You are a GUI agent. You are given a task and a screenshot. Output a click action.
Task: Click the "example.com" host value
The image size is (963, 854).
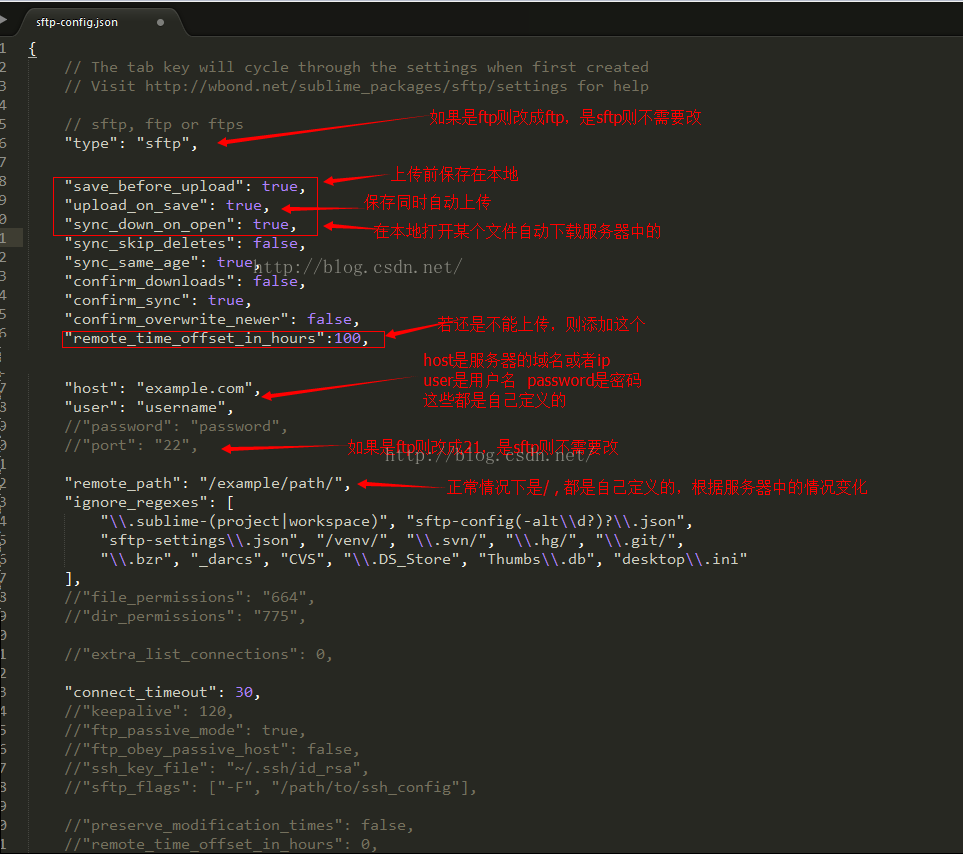point(194,388)
